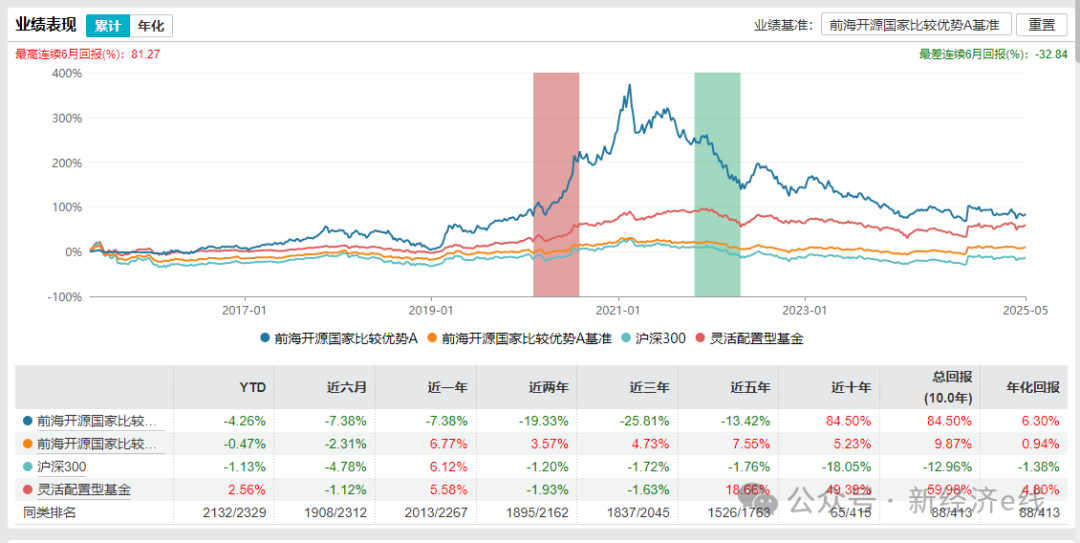Open the 灵活配置型基金 link in table

[x=83, y=490]
